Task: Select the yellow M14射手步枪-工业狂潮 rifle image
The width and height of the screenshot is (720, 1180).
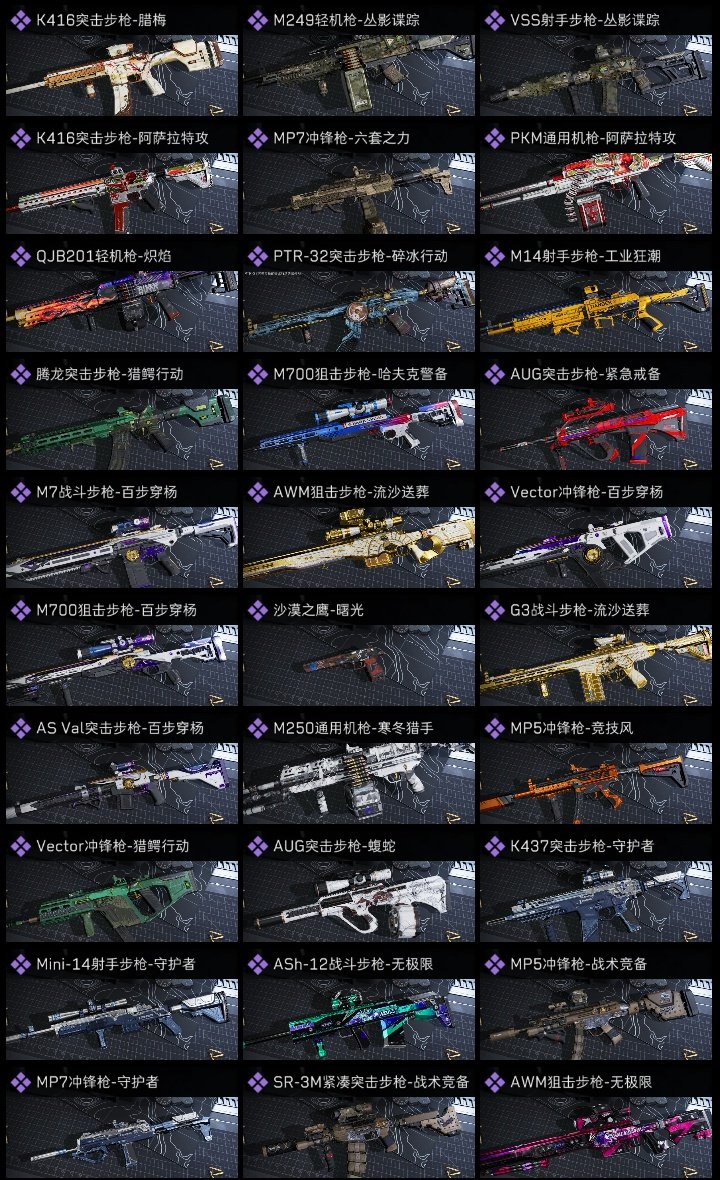Action: (596, 312)
